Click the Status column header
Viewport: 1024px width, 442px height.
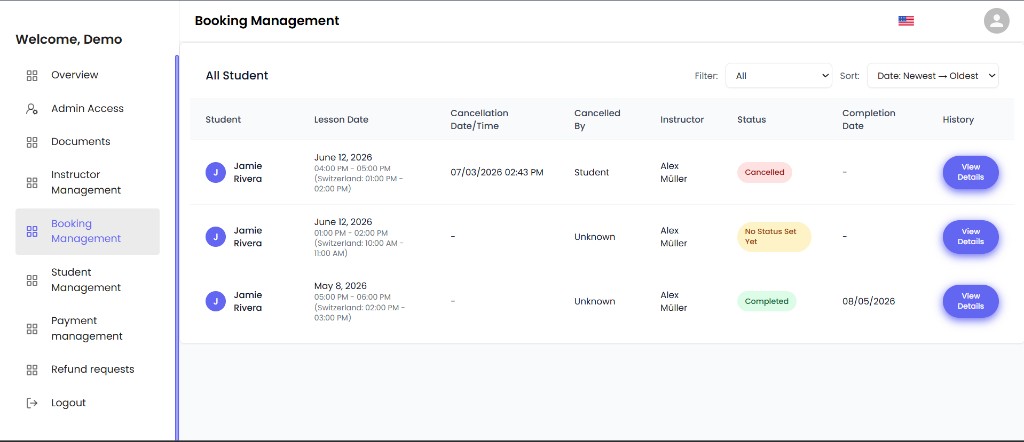[x=752, y=119]
